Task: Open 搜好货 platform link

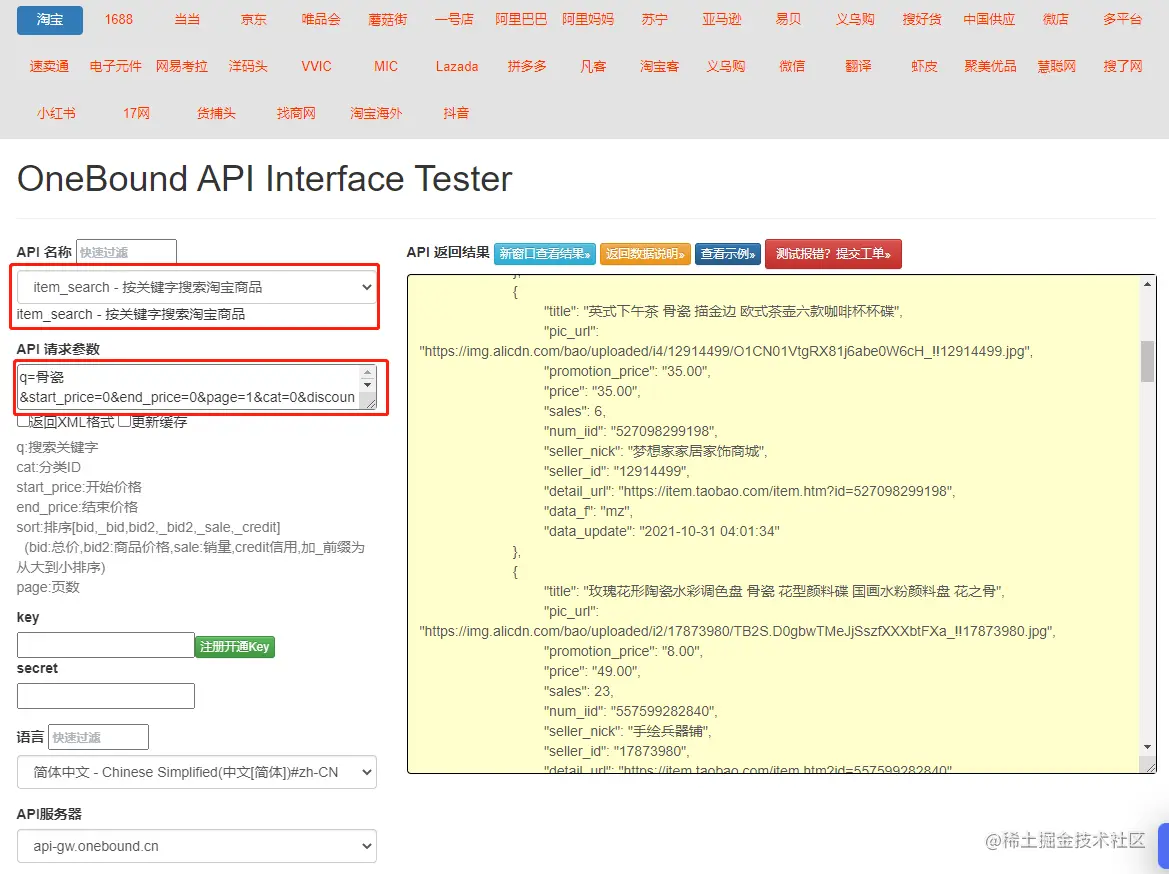Action: pos(922,20)
